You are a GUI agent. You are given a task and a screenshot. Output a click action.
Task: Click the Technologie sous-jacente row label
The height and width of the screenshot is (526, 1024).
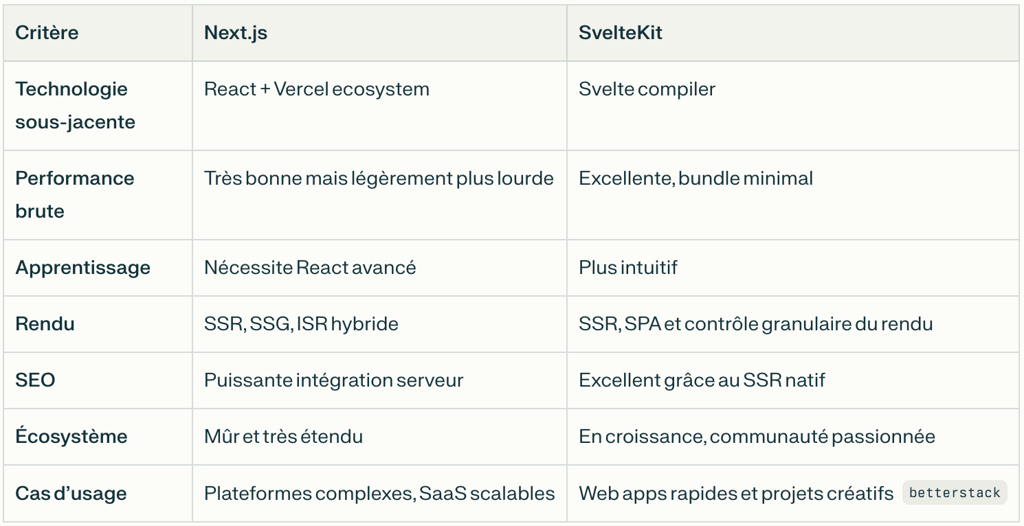click(75, 105)
